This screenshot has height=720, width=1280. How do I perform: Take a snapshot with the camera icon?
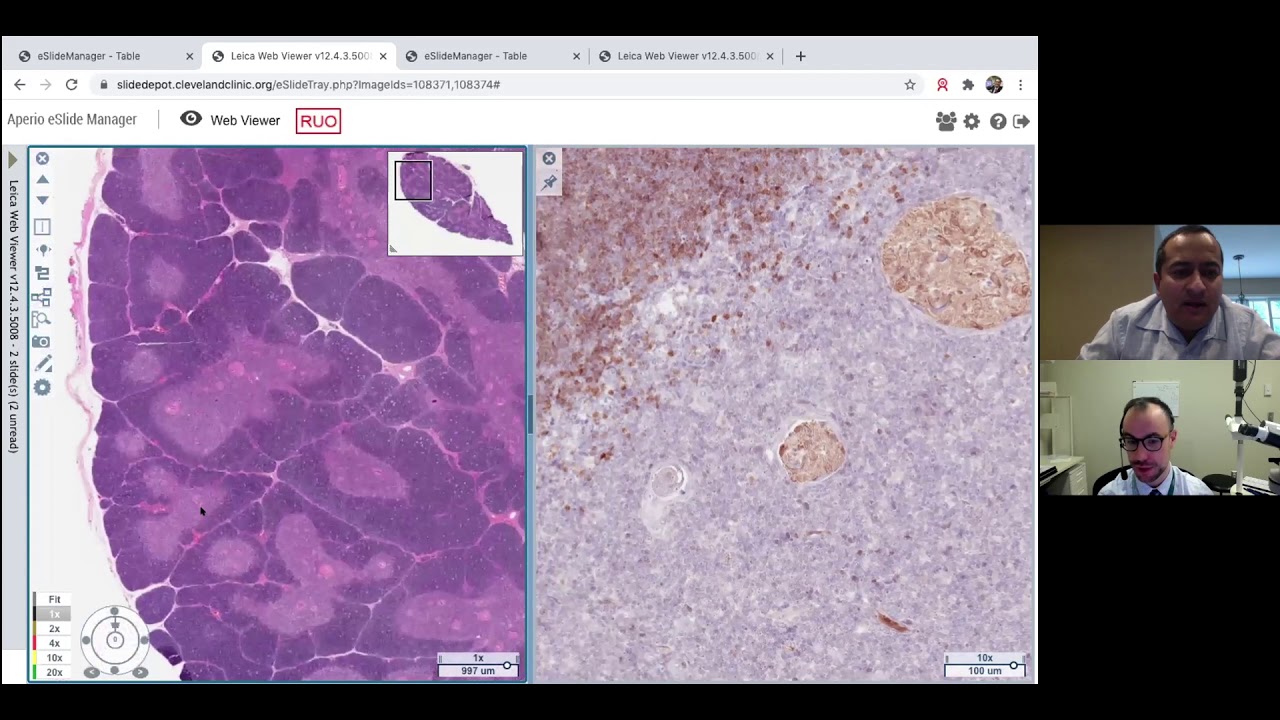pos(42,342)
